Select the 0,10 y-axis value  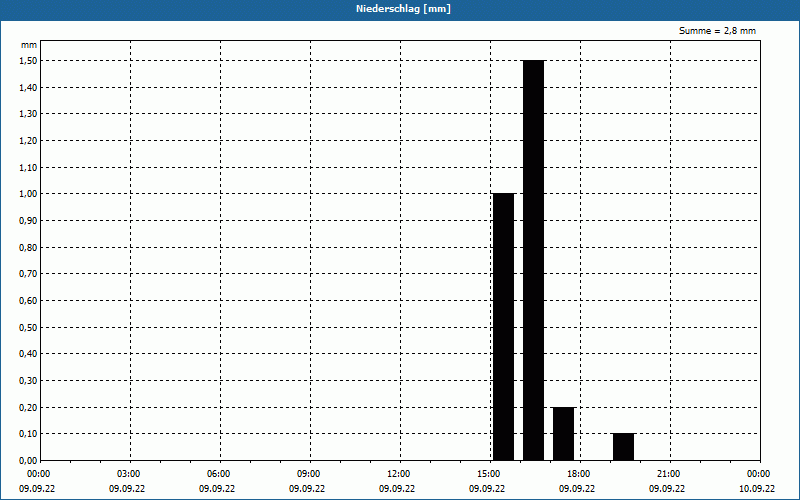tap(28, 434)
